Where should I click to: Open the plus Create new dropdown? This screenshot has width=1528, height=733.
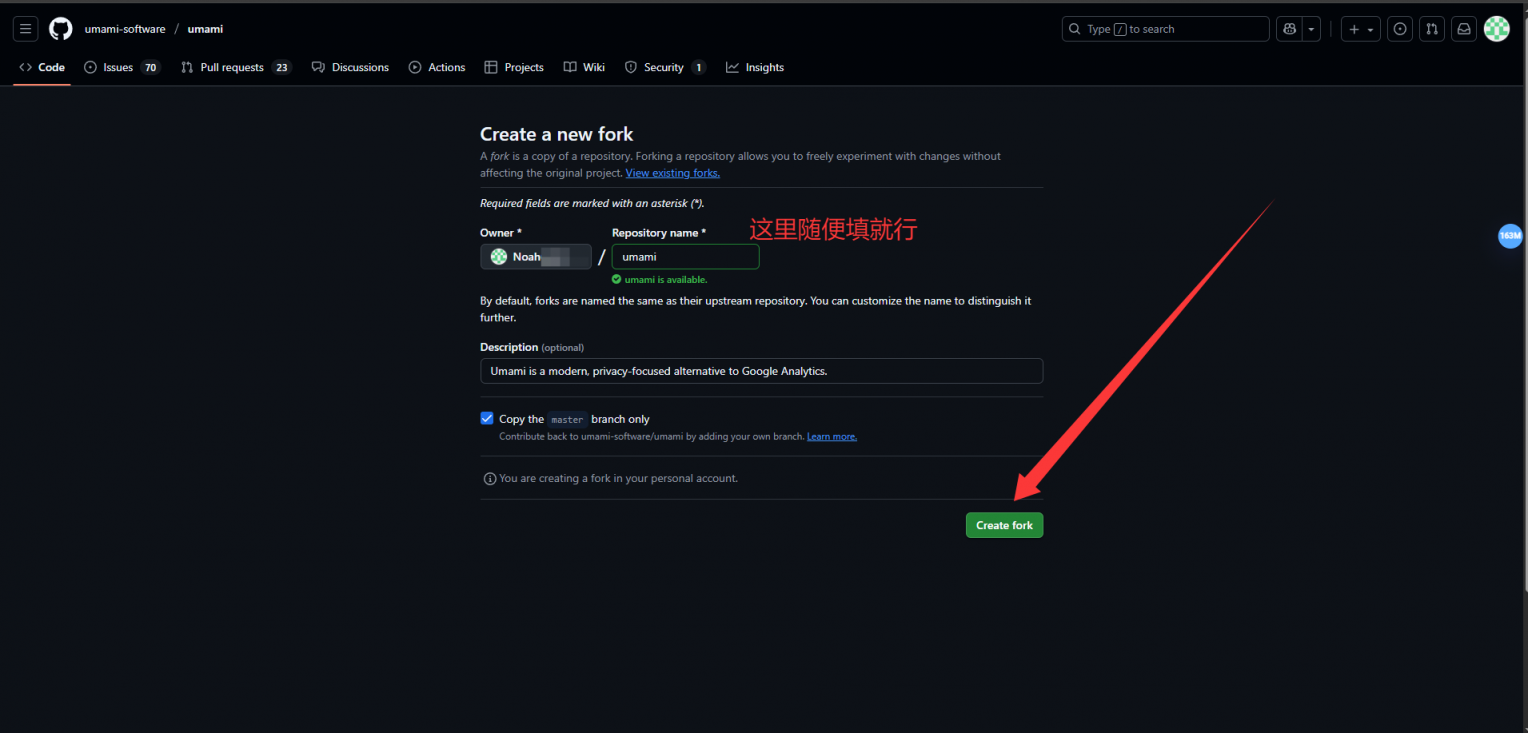[x=1360, y=29]
